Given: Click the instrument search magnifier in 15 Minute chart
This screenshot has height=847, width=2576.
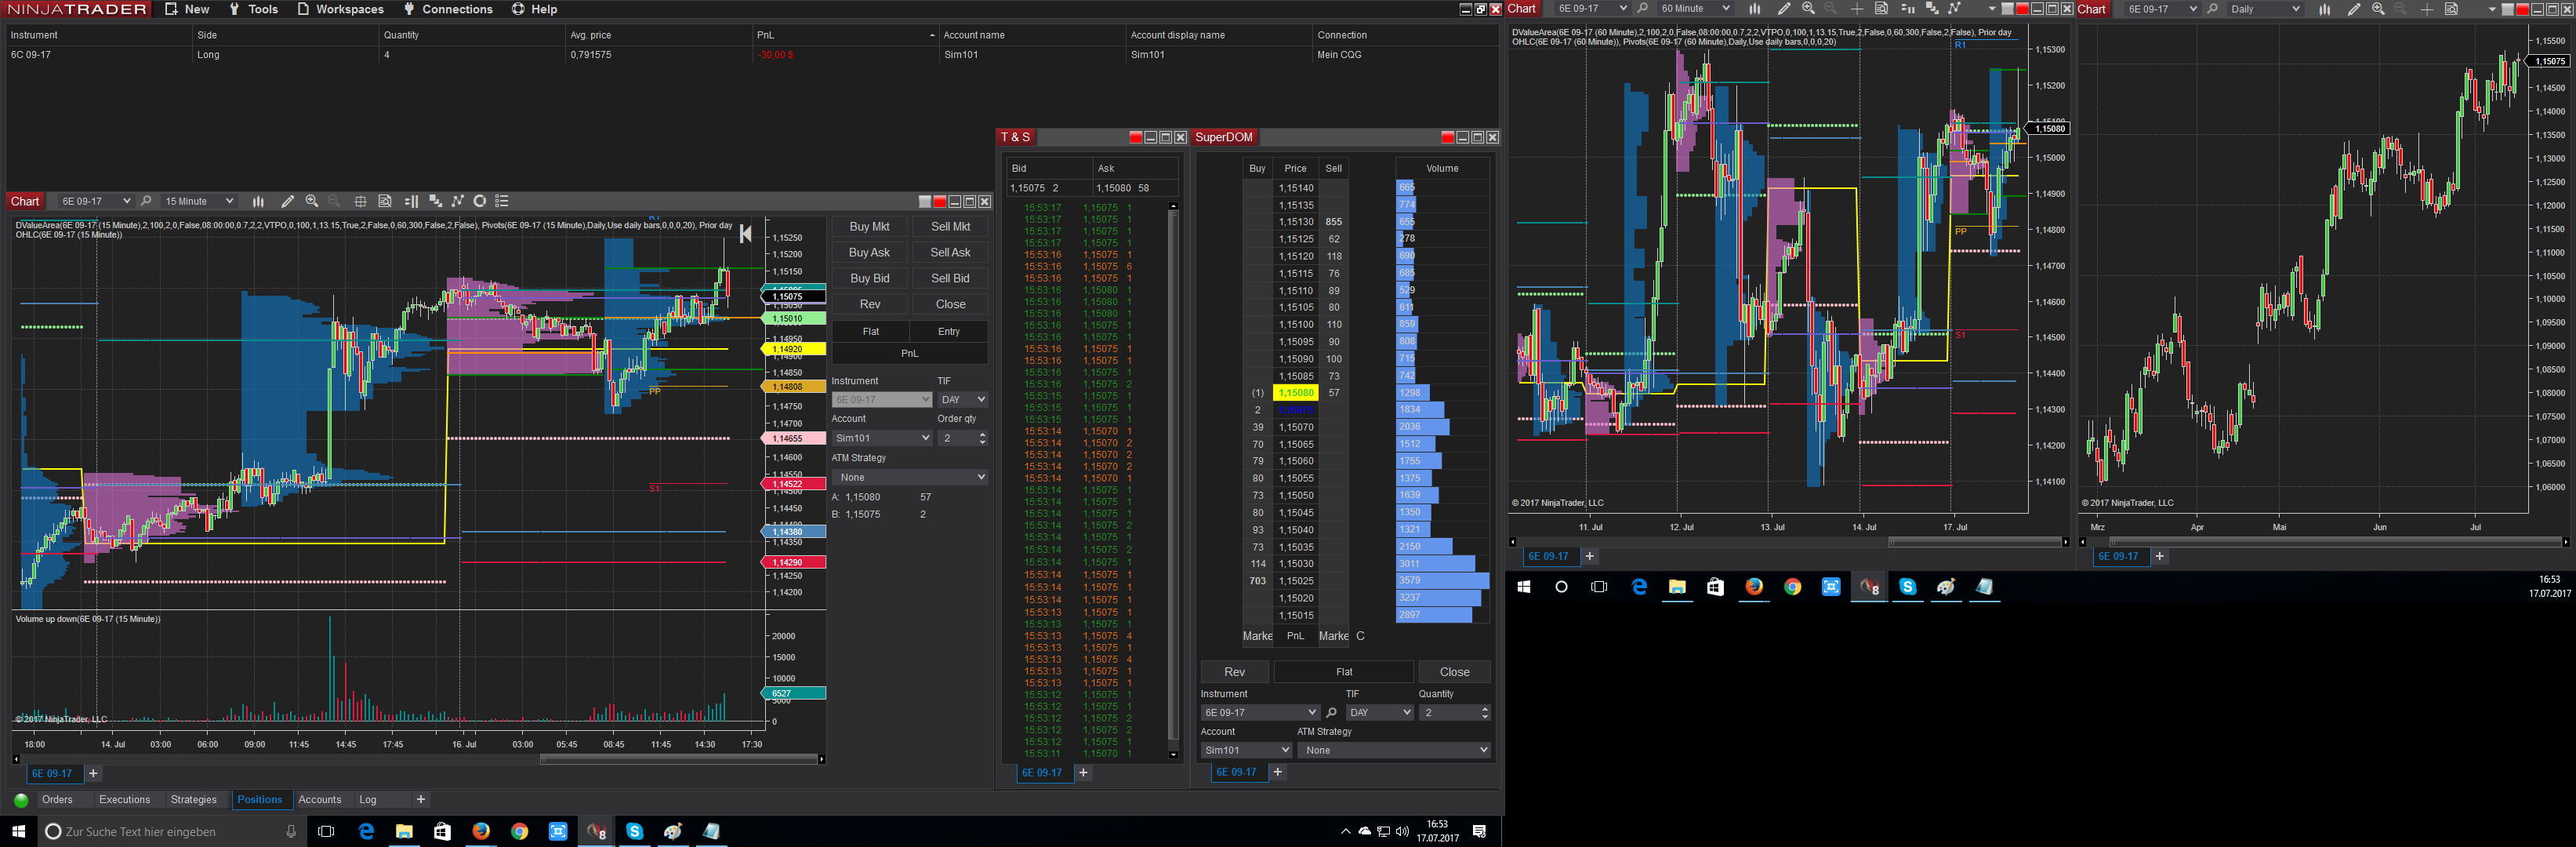Looking at the screenshot, I should point(146,202).
